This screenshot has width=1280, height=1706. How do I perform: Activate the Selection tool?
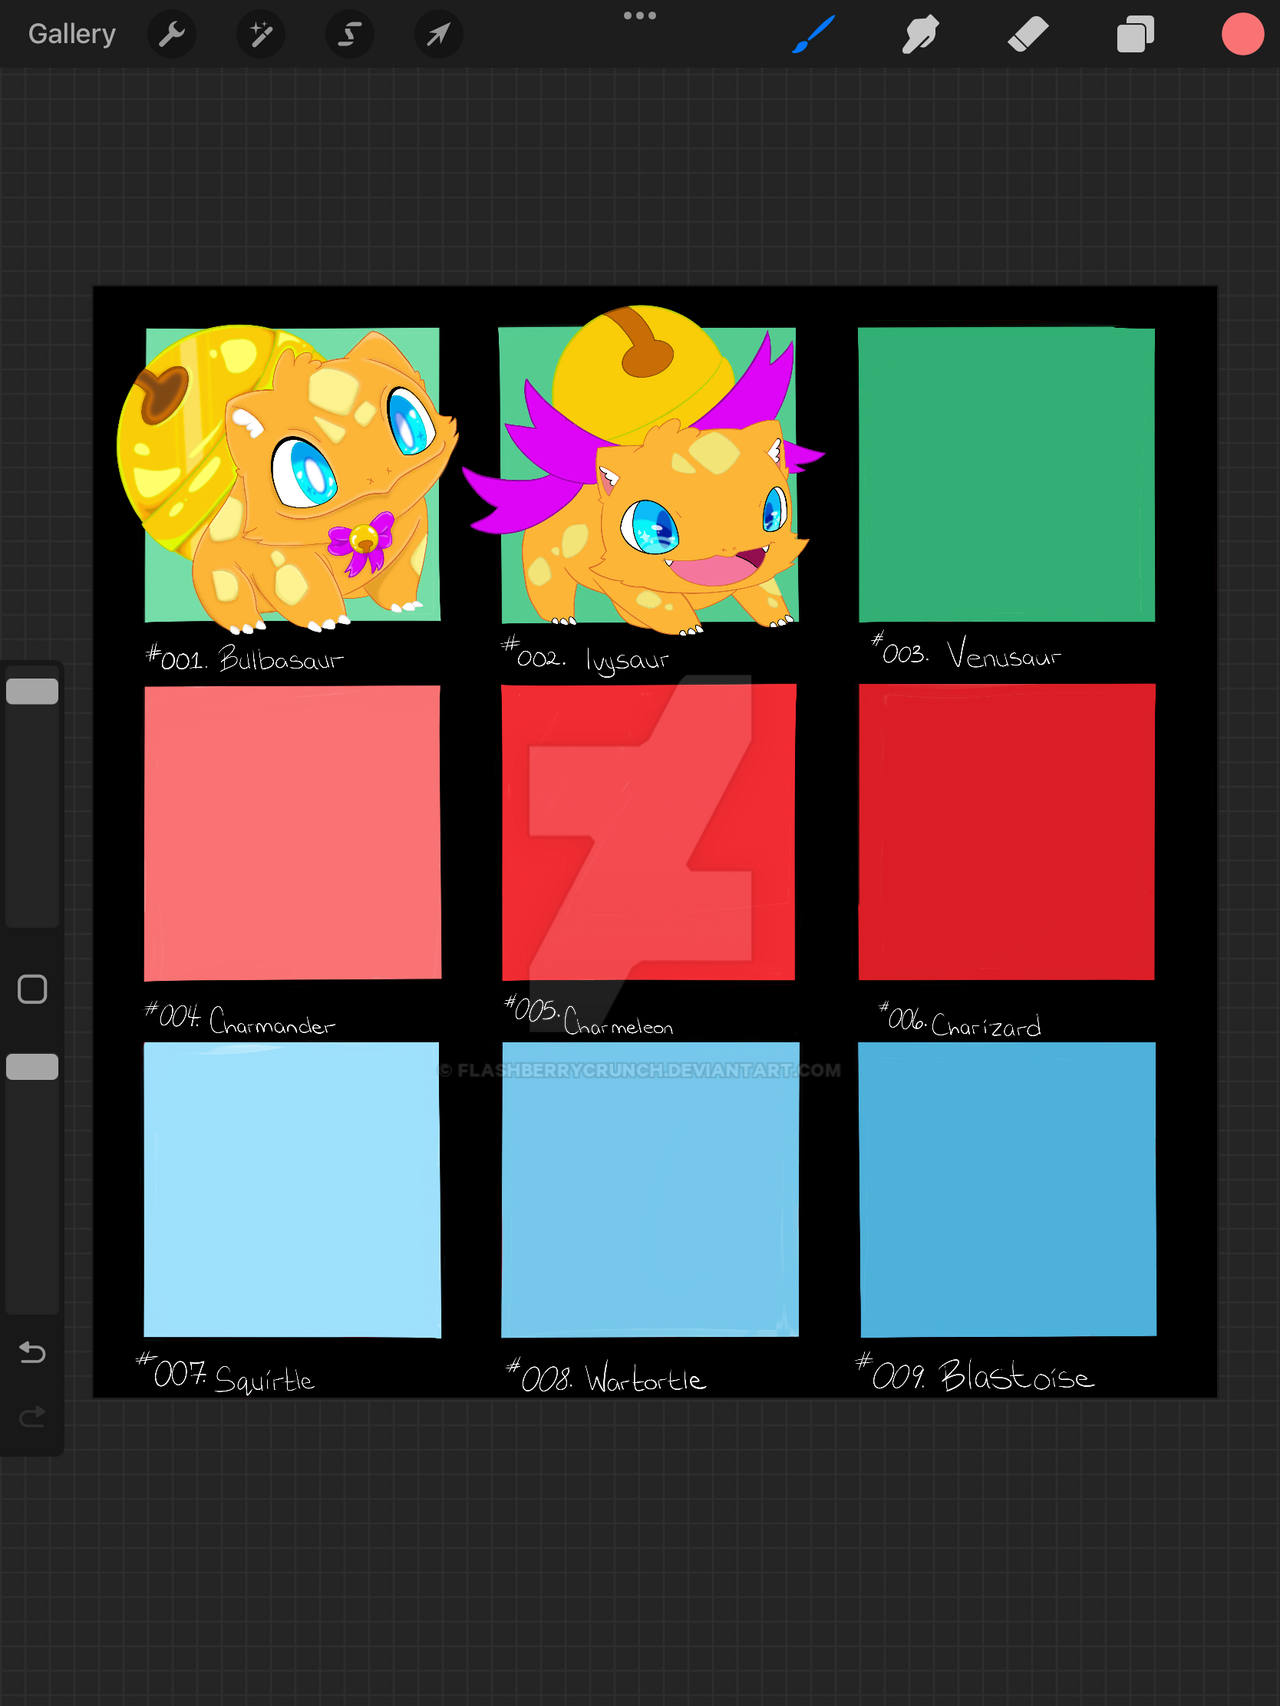[350, 34]
